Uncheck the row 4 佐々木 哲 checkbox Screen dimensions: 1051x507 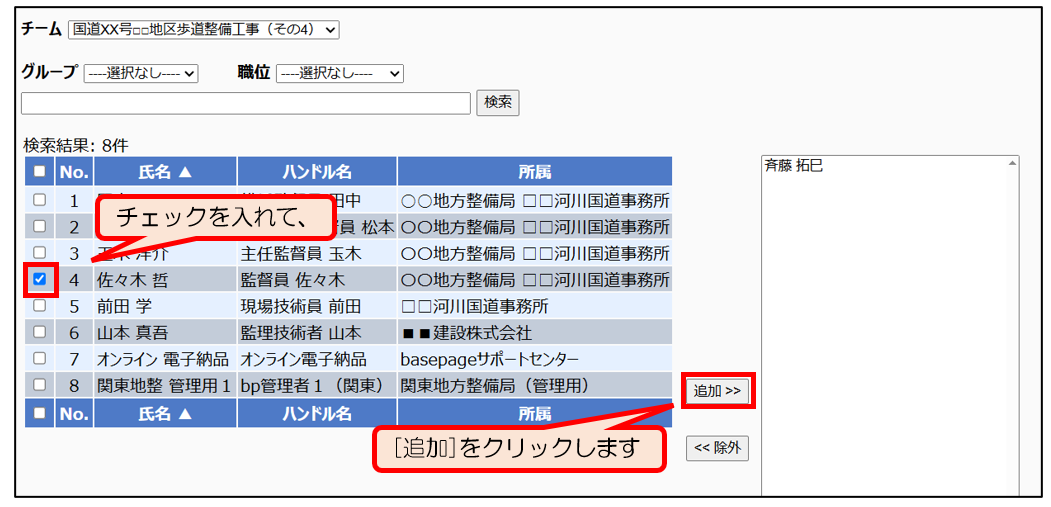40,279
